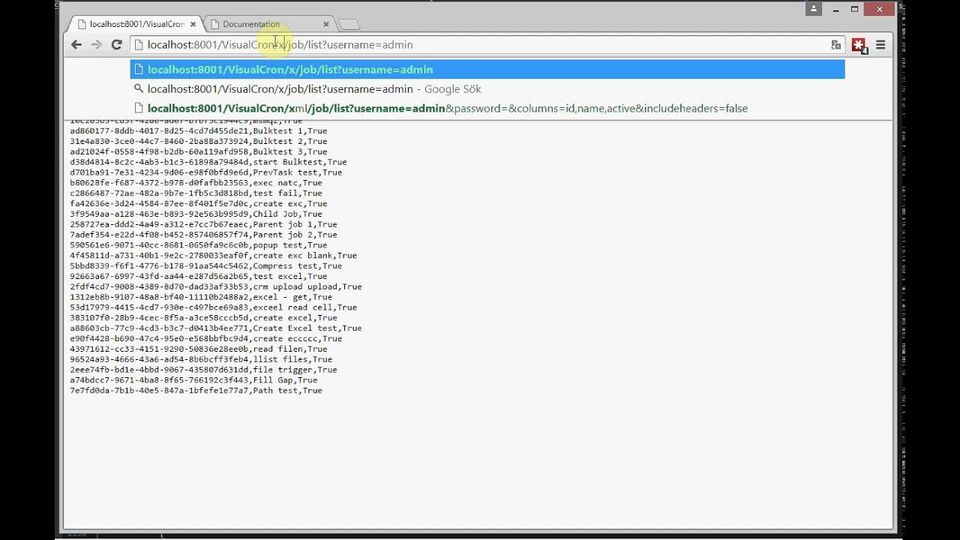Close the Documentation tab
Screen dimensions: 960x540
tap(326, 24)
